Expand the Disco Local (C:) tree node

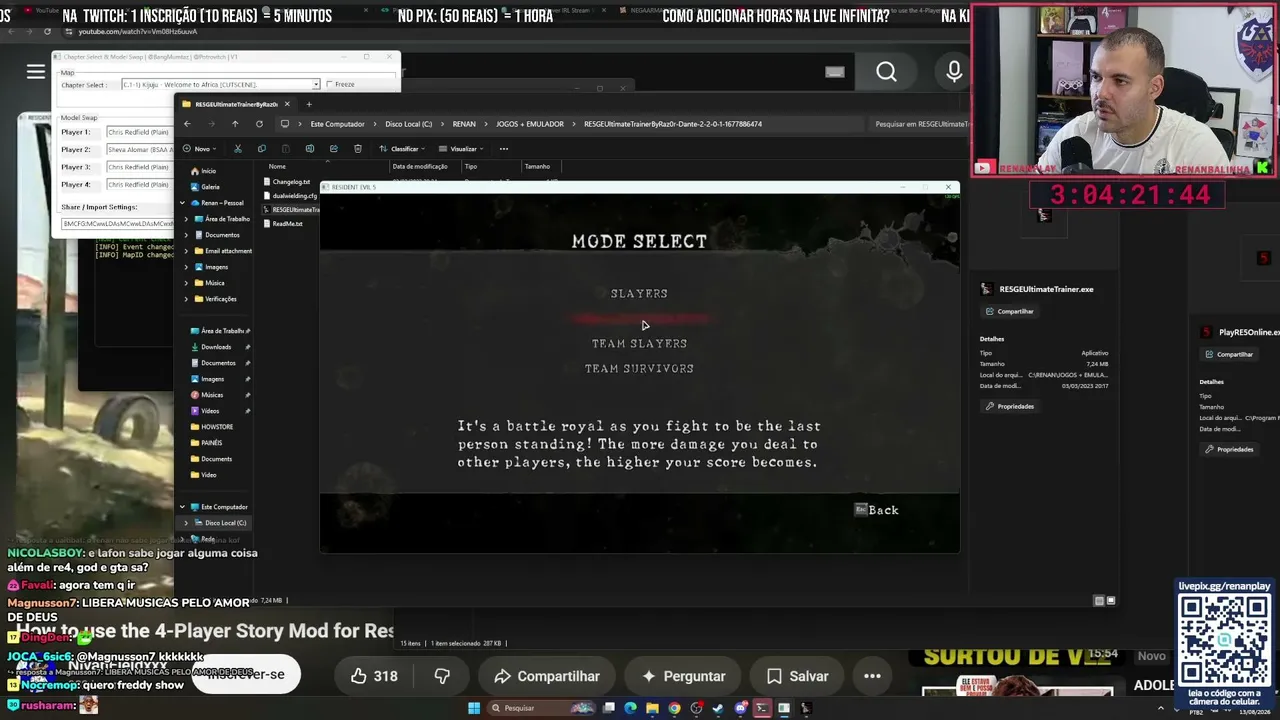pyautogui.click(x=186, y=523)
